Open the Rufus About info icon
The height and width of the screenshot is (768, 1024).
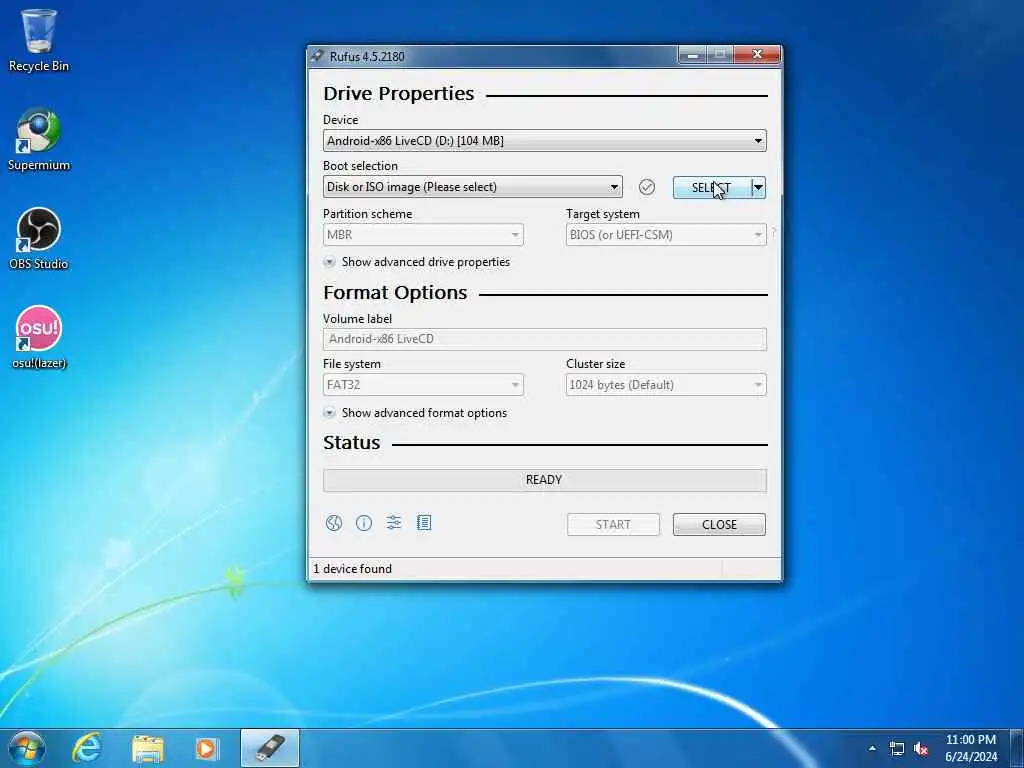tap(364, 523)
